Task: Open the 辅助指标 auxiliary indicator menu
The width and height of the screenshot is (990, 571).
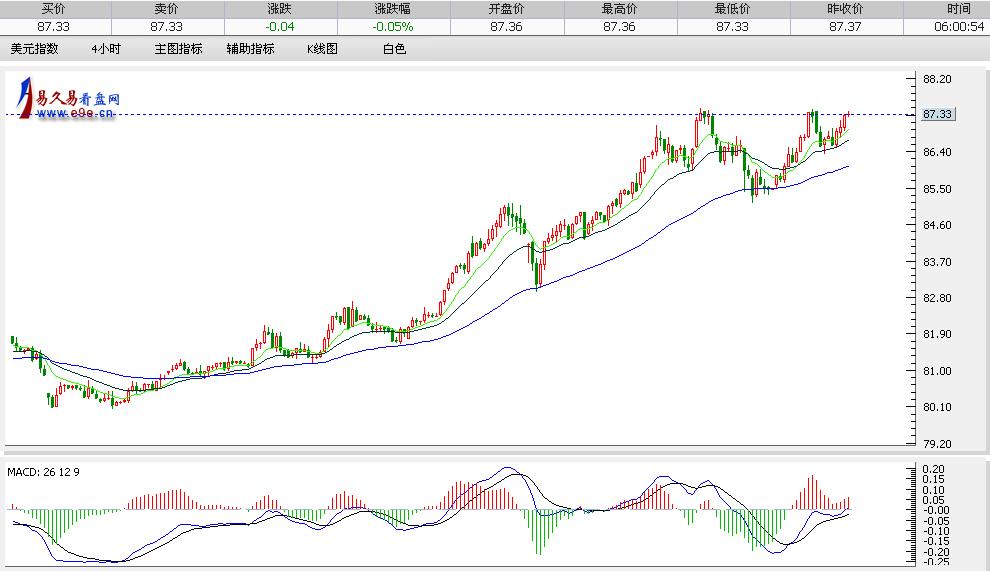Action: click(x=250, y=49)
